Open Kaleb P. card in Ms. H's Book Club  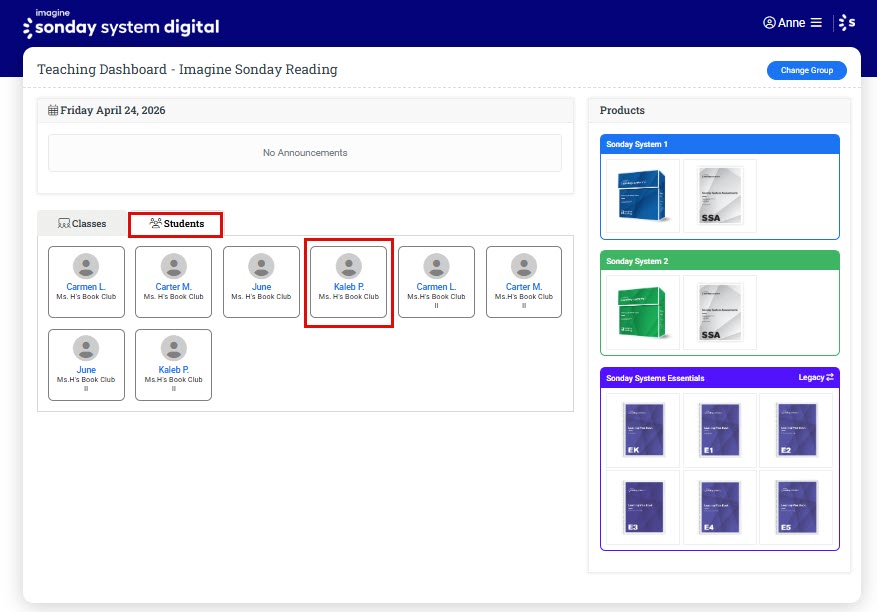pyautogui.click(x=348, y=282)
